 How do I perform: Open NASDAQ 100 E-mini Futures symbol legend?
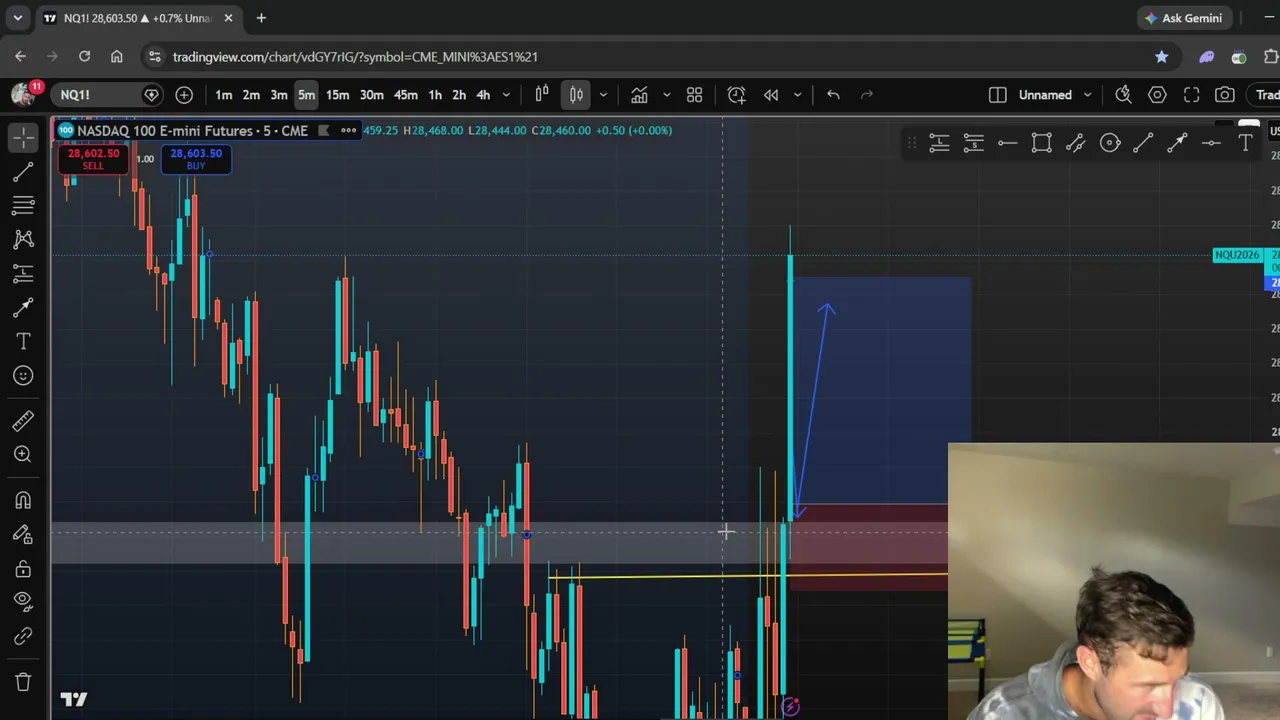tap(192, 130)
